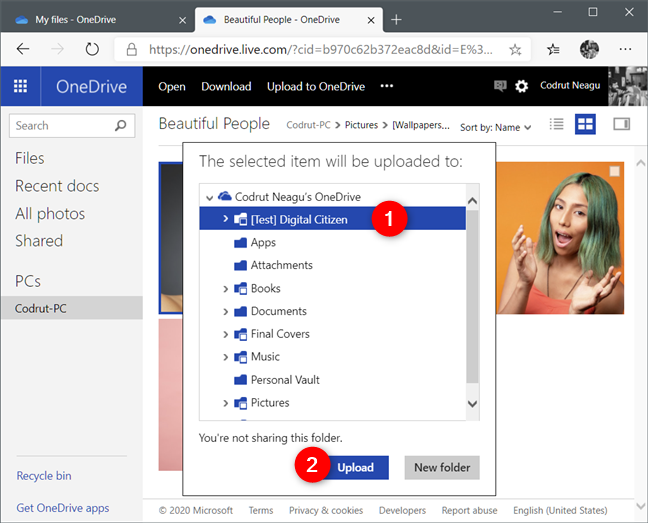
Task: Open the Recycle bin link
Action: point(44,475)
